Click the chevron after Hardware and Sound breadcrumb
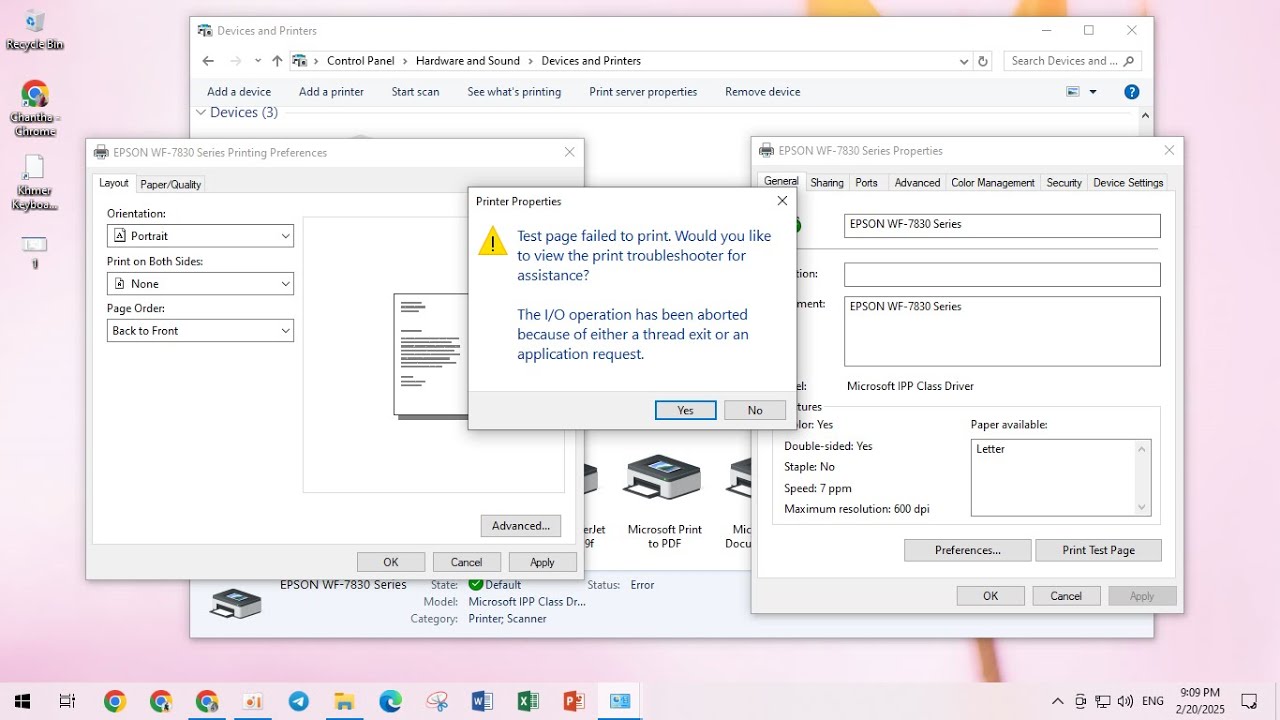This screenshot has height=720, width=1280. click(530, 61)
